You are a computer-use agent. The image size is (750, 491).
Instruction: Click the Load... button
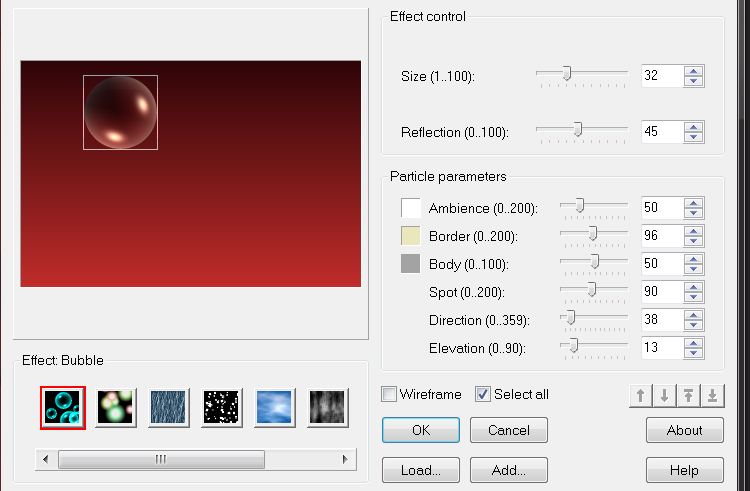[421, 470]
